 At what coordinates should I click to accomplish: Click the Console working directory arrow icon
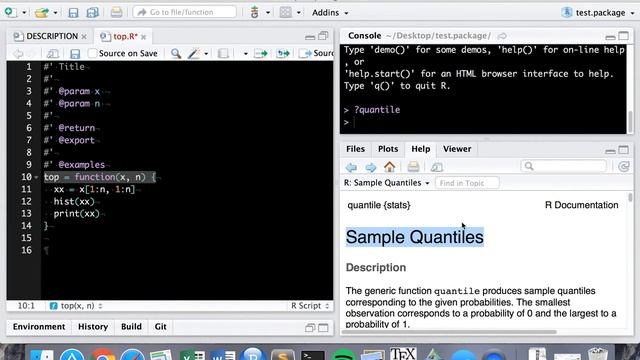pyautogui.click(x=502, y=36)
